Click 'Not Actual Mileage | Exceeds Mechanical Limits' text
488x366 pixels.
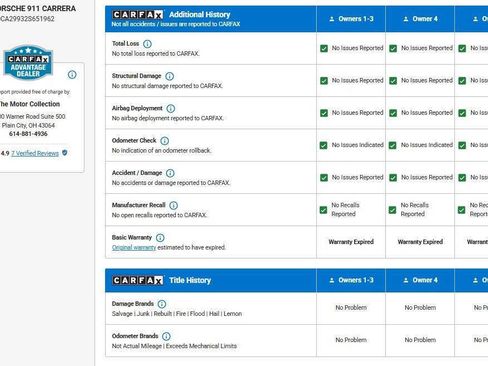174,346
